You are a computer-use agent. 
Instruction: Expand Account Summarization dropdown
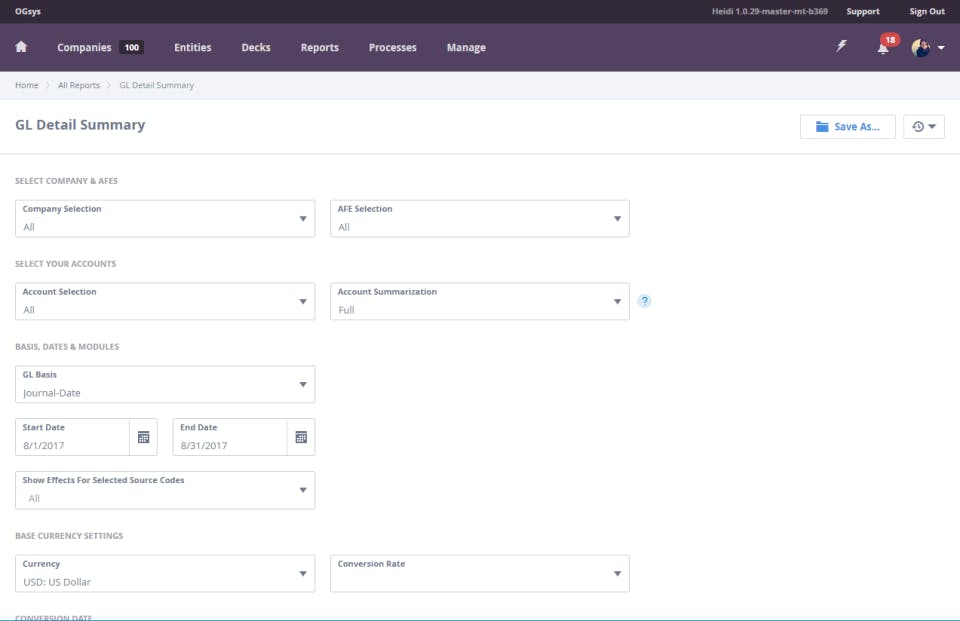(x=480, y=301)
